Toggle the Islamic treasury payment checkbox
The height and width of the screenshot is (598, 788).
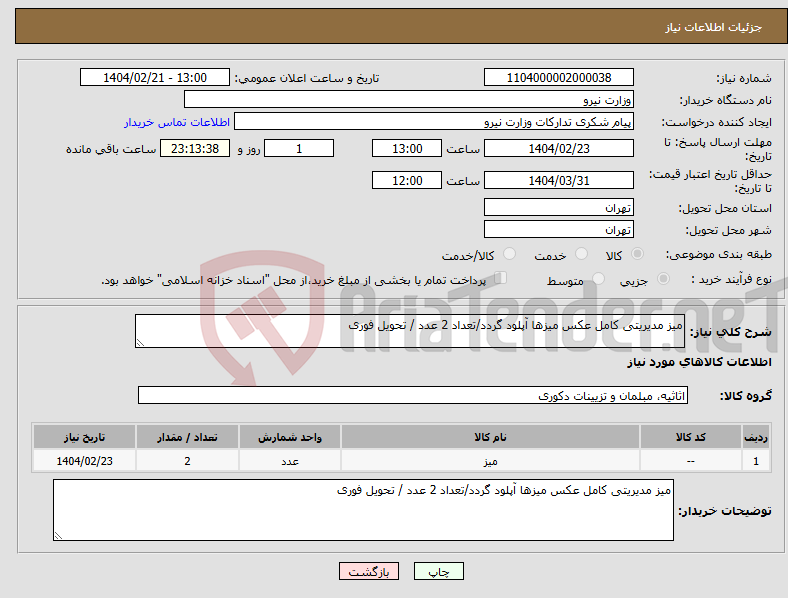(x=501, y=278)
